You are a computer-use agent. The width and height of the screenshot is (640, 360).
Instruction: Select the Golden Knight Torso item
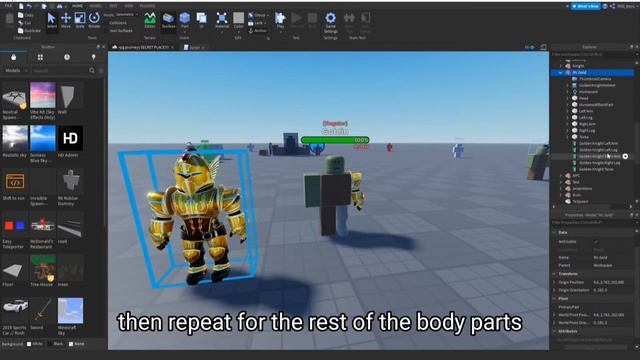click(596, 169)
